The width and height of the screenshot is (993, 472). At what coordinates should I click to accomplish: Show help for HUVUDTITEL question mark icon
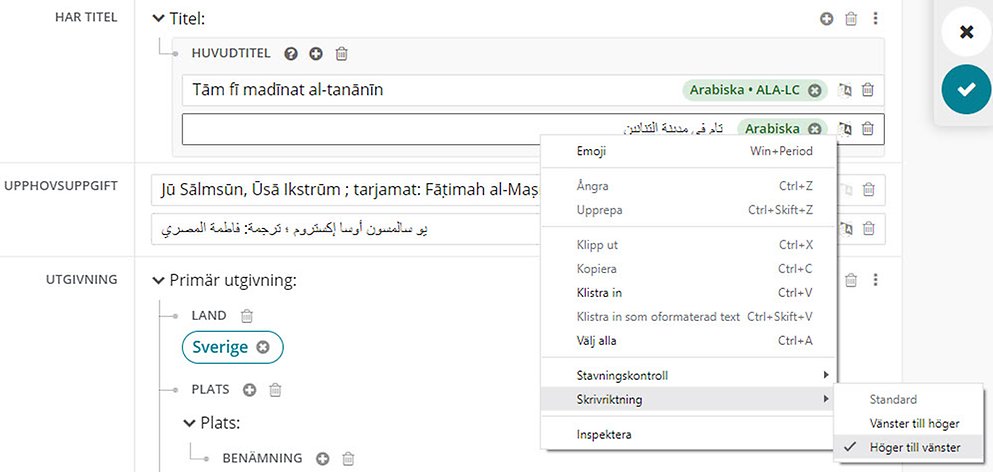(x=291, y=54)
